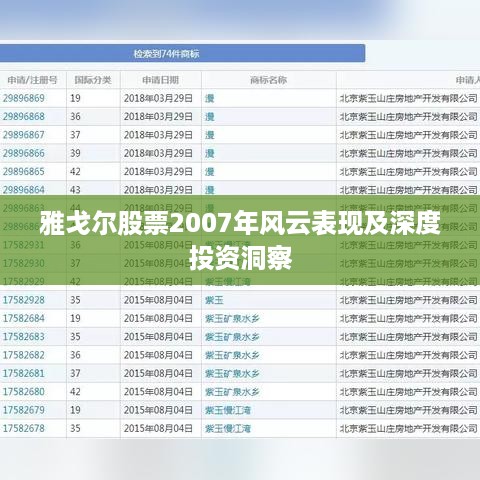Select date 2015年08月04日 in row 17582928
This screenshot has width=480, height=480.
tap(158, 300)
